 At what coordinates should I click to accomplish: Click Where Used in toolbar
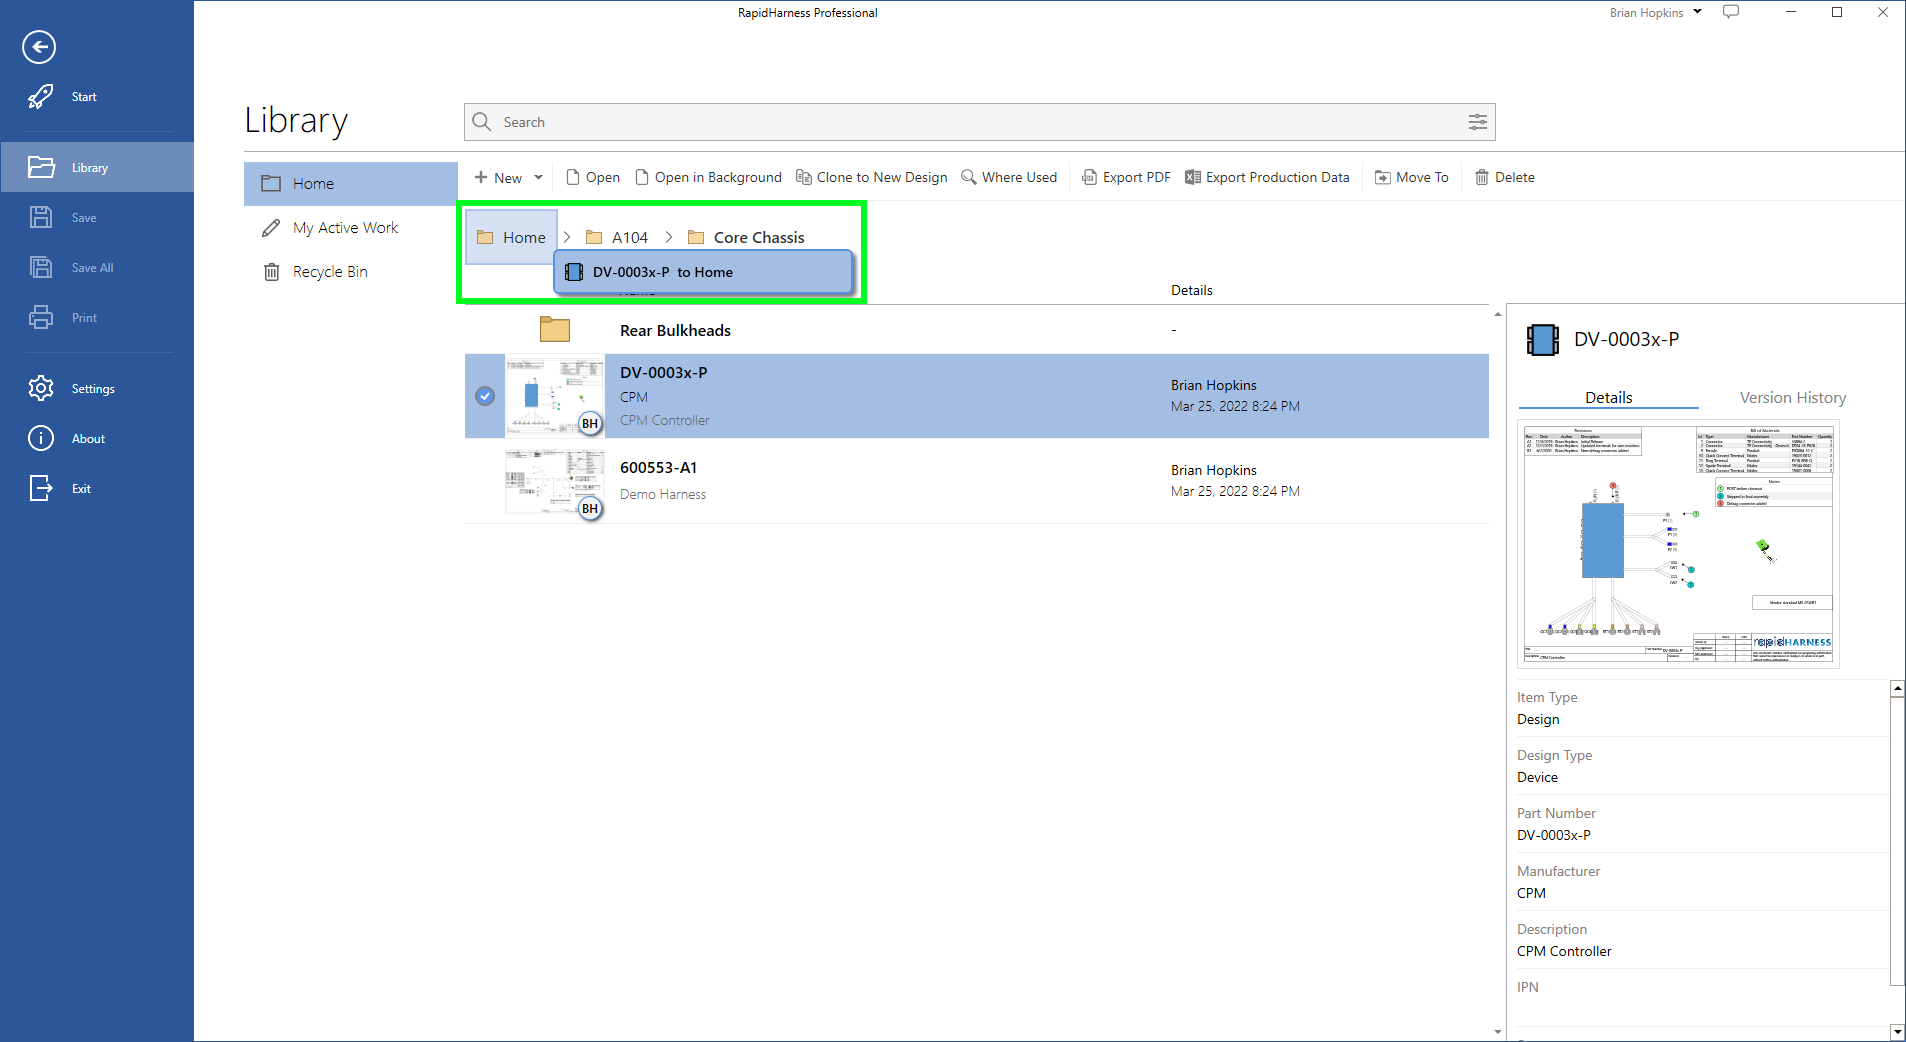(x=1009, y=177)
